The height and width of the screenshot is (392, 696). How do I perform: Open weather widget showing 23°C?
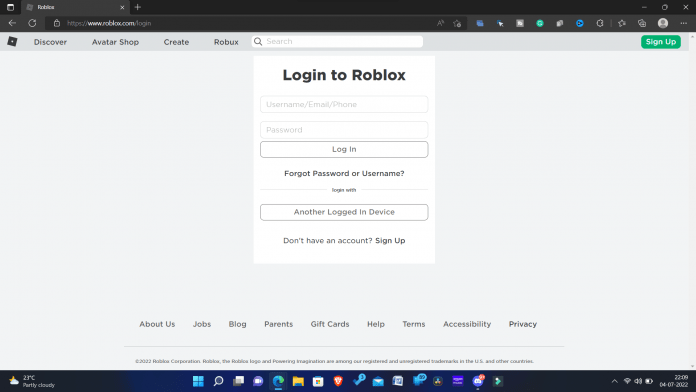[32, 381]
